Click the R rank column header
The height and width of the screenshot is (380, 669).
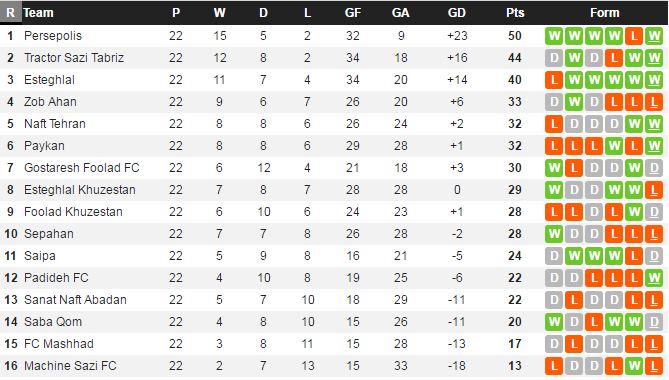point(10,13)
